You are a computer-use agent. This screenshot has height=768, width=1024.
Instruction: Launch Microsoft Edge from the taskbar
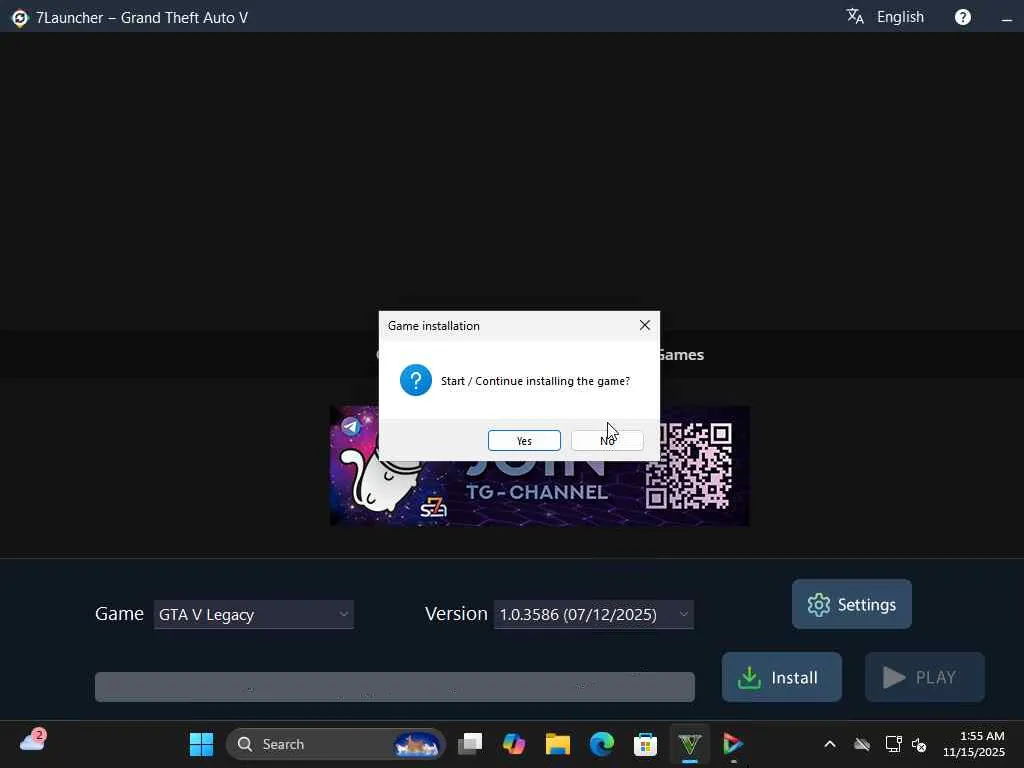601,744
